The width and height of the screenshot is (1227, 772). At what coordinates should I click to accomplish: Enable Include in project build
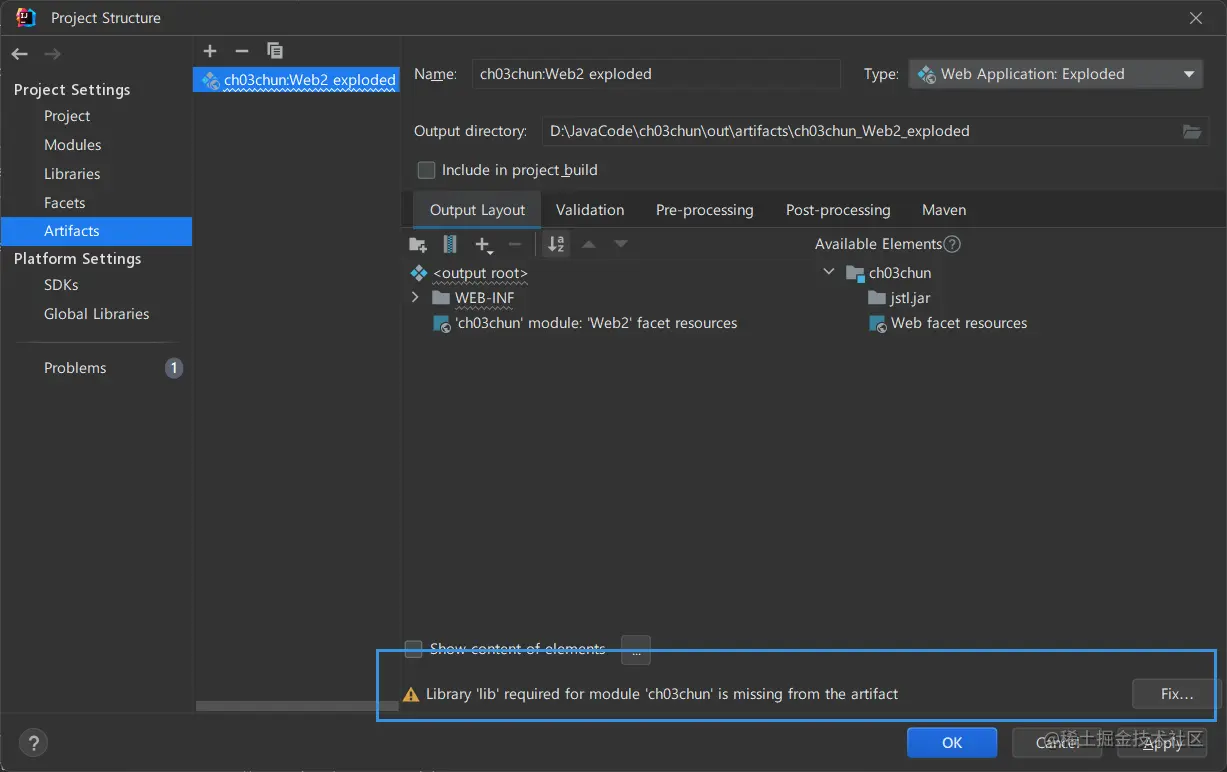427,170
